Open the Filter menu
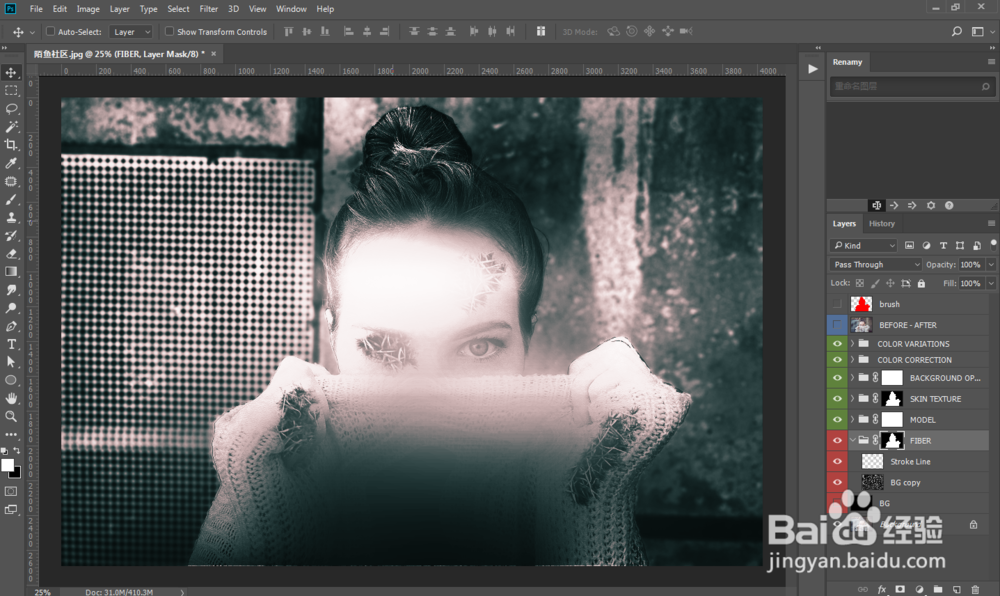The width and height of the screenshot is (1000, 596). point(209,9)
